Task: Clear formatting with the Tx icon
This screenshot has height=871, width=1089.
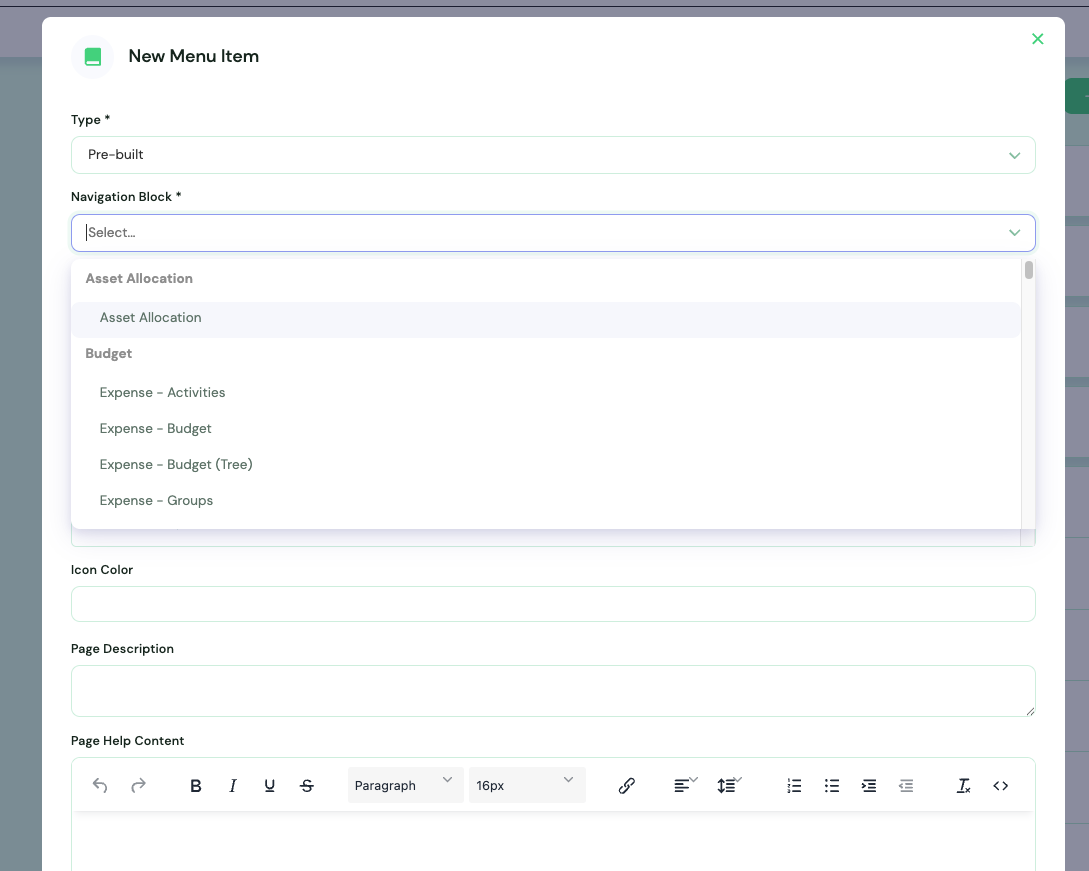Action: point(963,786)
